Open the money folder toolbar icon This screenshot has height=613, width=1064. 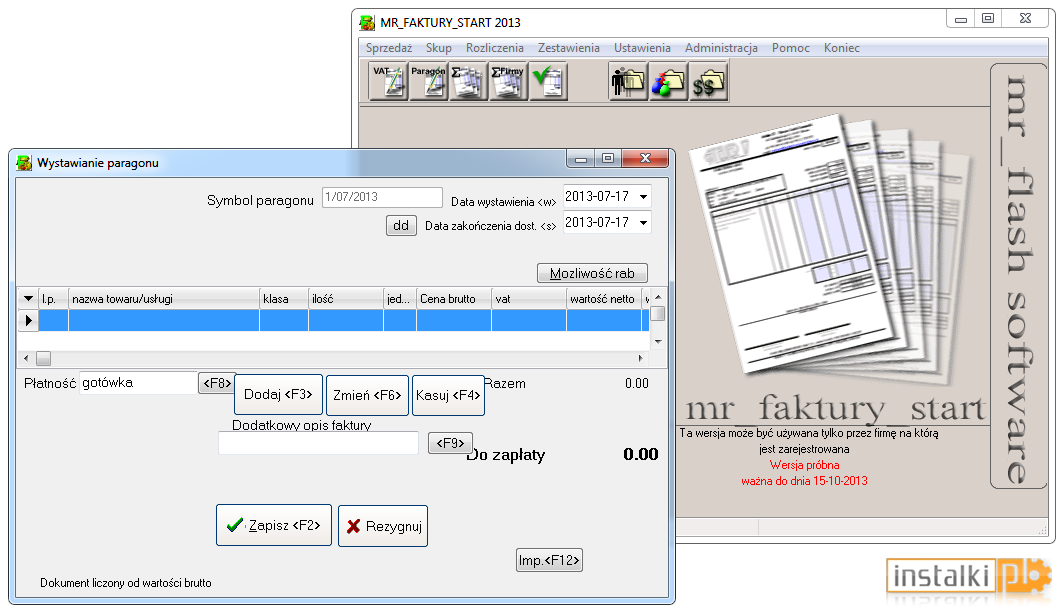[x=708, y=81]
